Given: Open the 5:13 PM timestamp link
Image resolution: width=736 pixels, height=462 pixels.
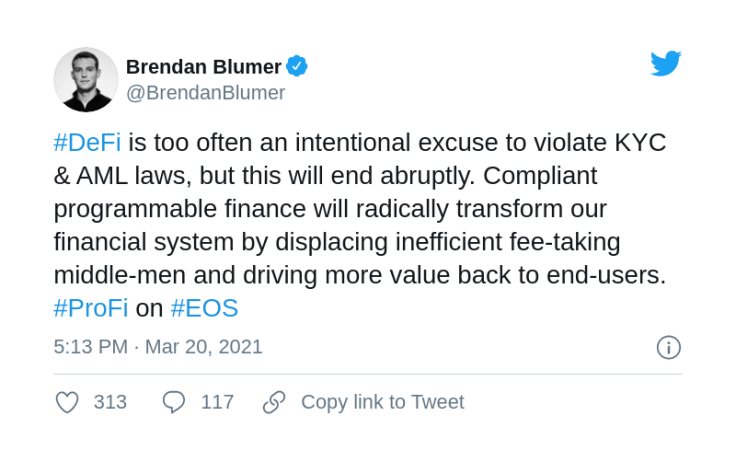Looking at the screenshot, I should [91, 347].
